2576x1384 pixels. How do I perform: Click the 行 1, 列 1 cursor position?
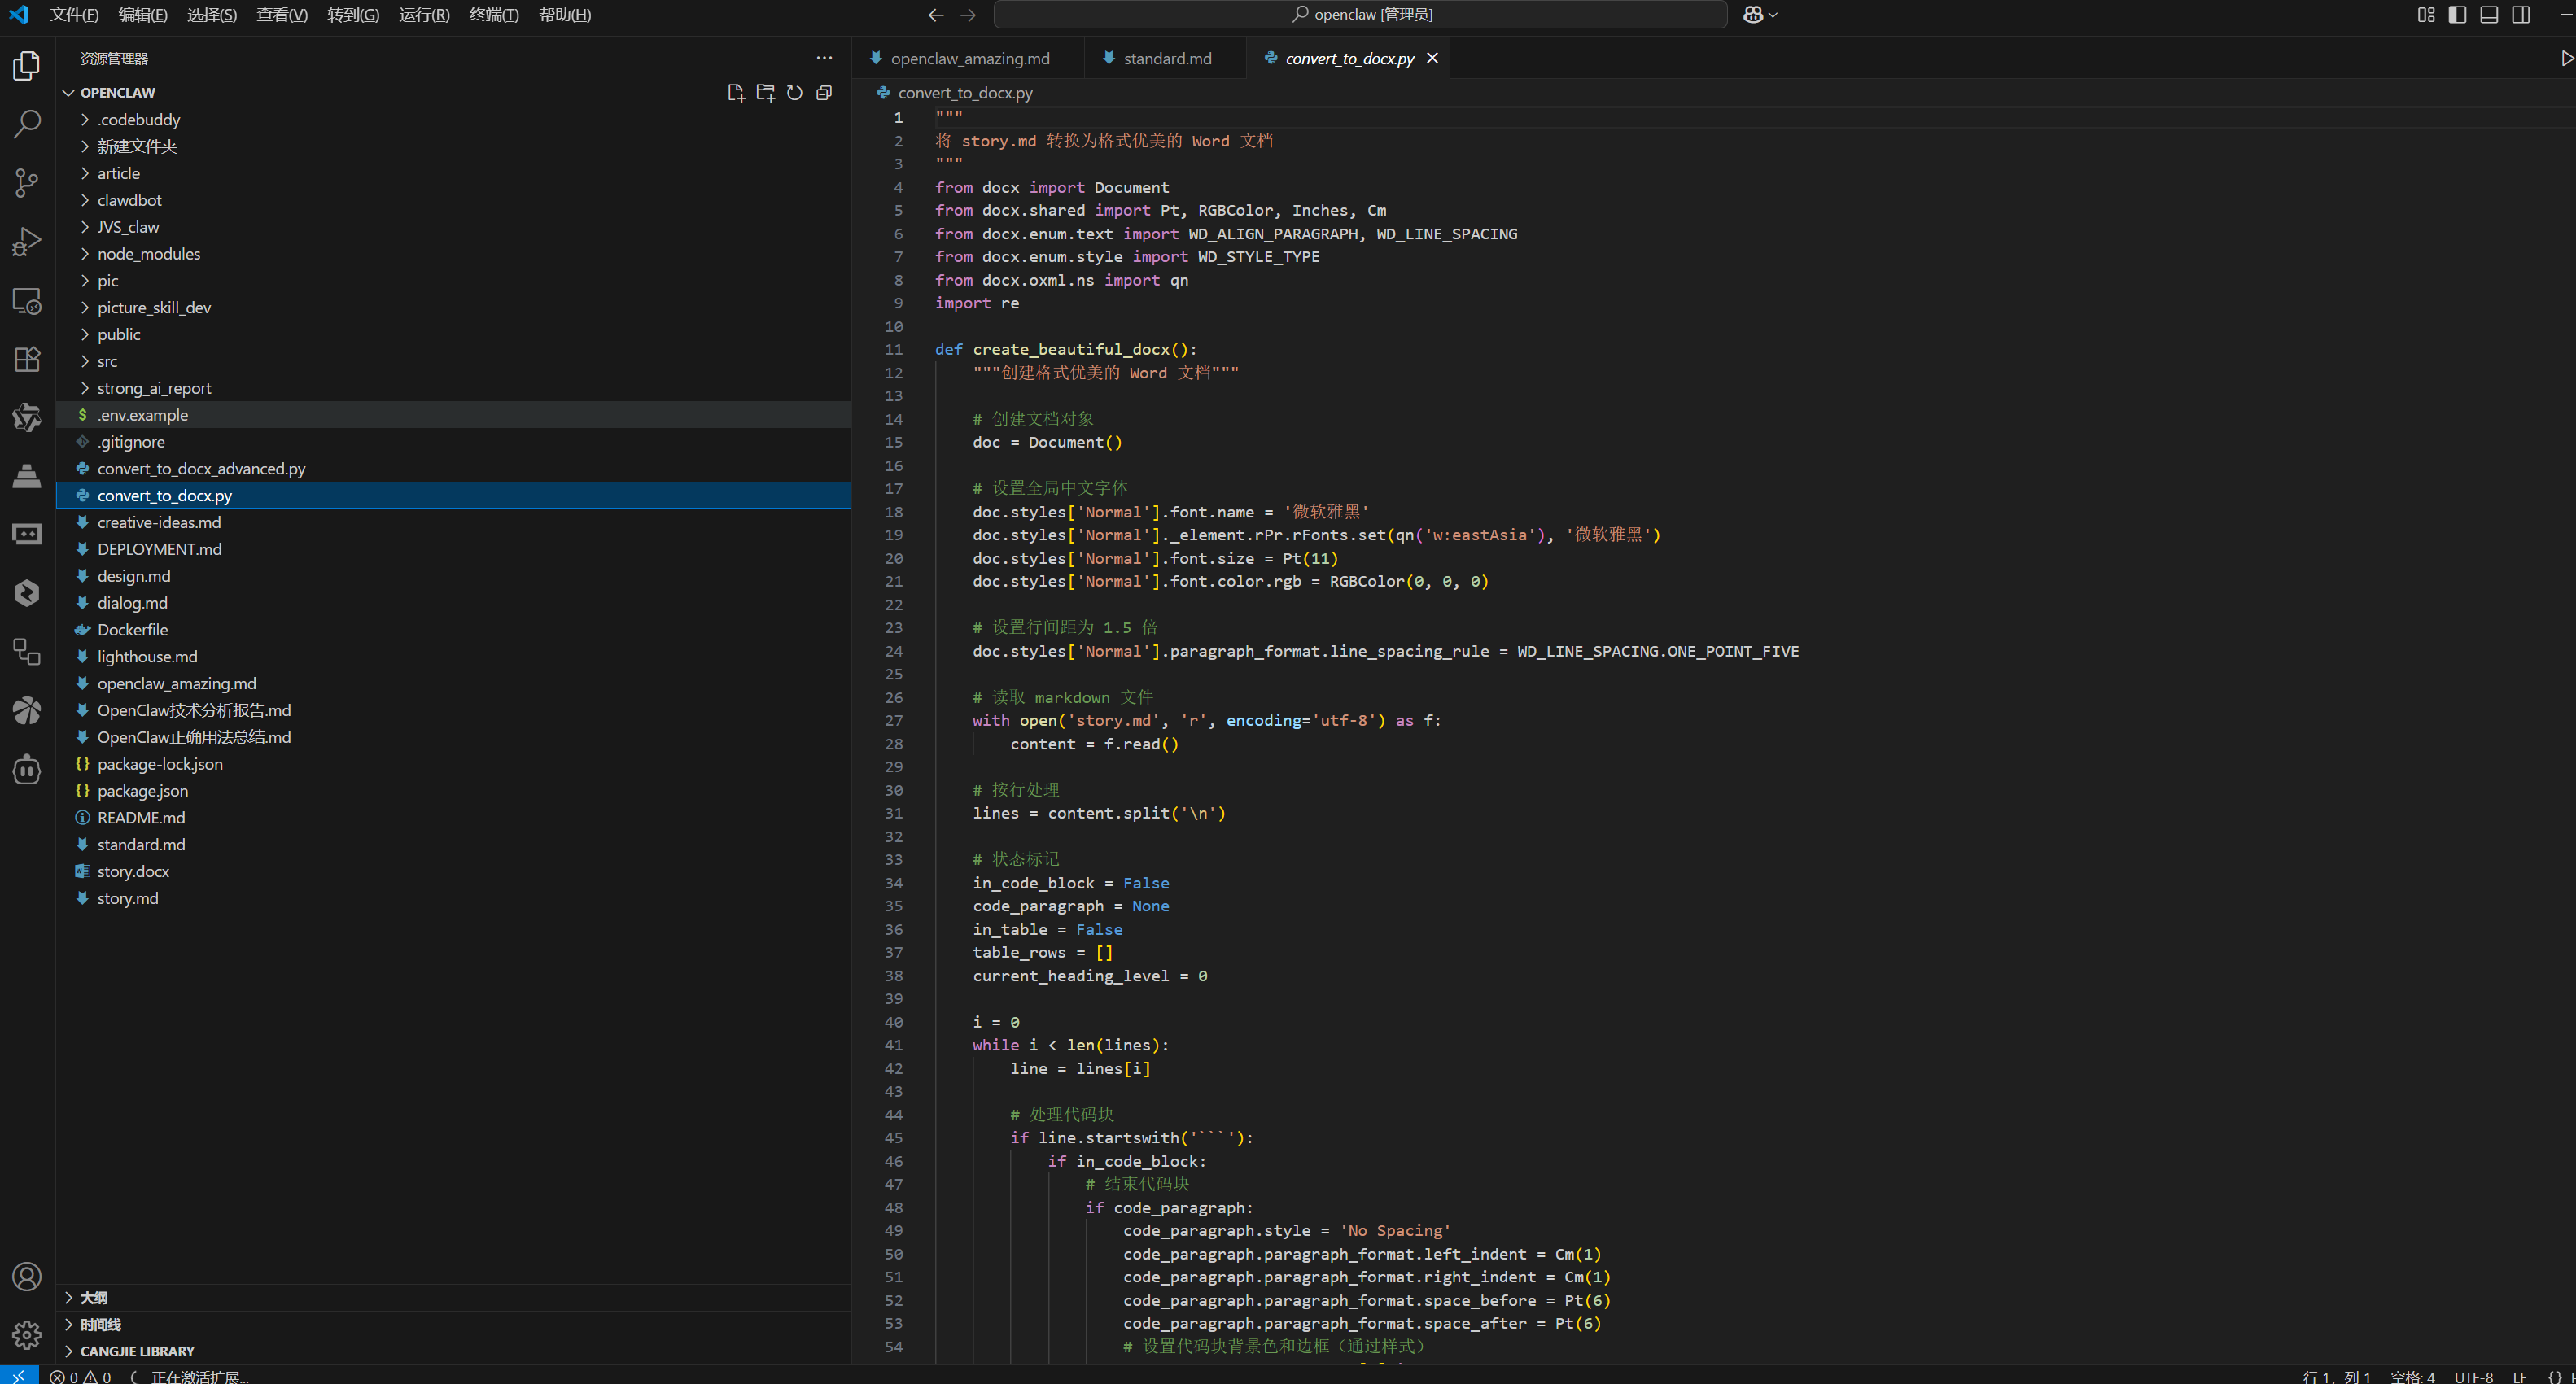tap(2336, 1376)
